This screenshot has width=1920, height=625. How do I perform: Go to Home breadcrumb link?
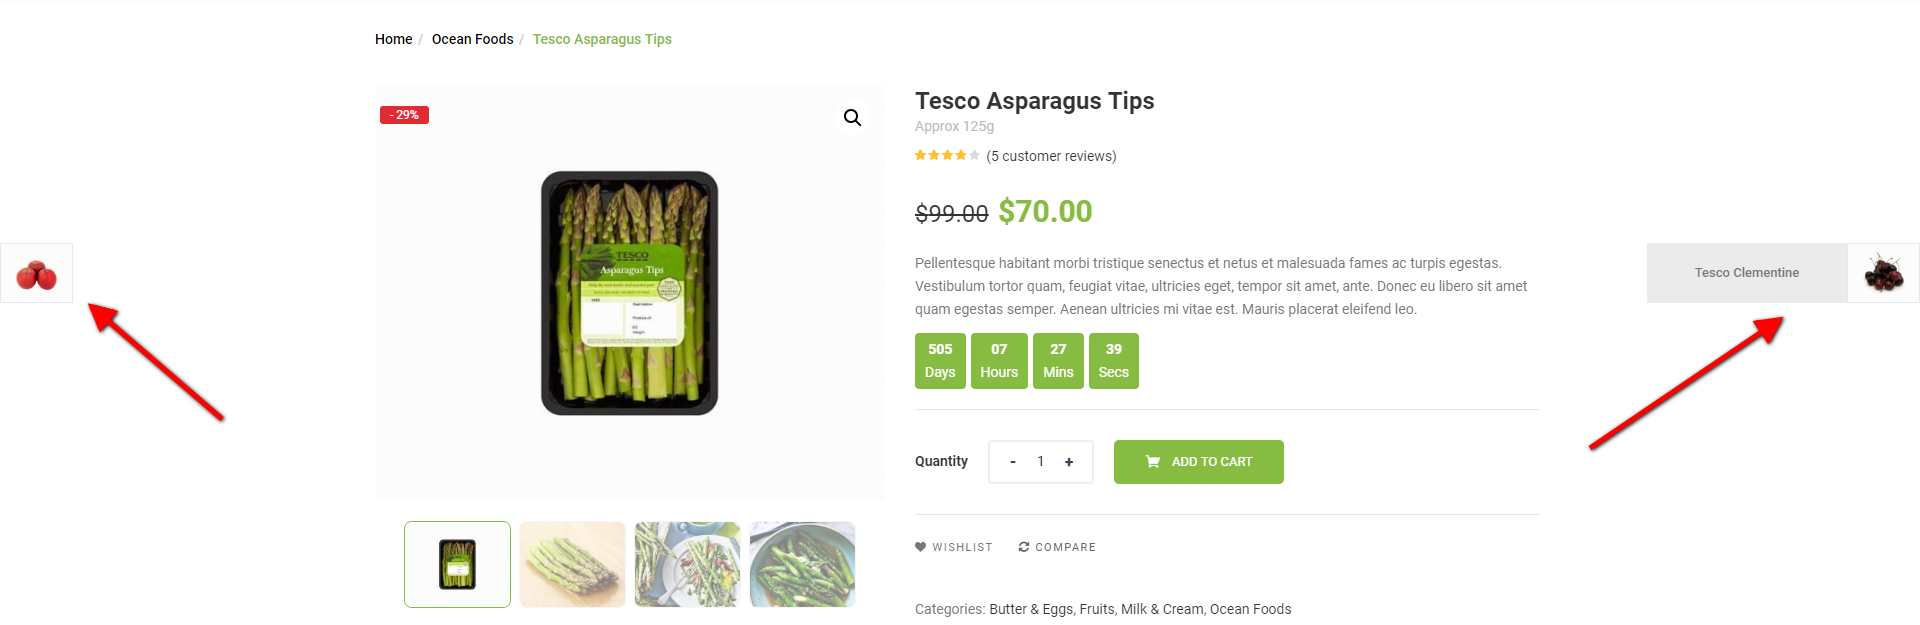[x=393, y=39]
